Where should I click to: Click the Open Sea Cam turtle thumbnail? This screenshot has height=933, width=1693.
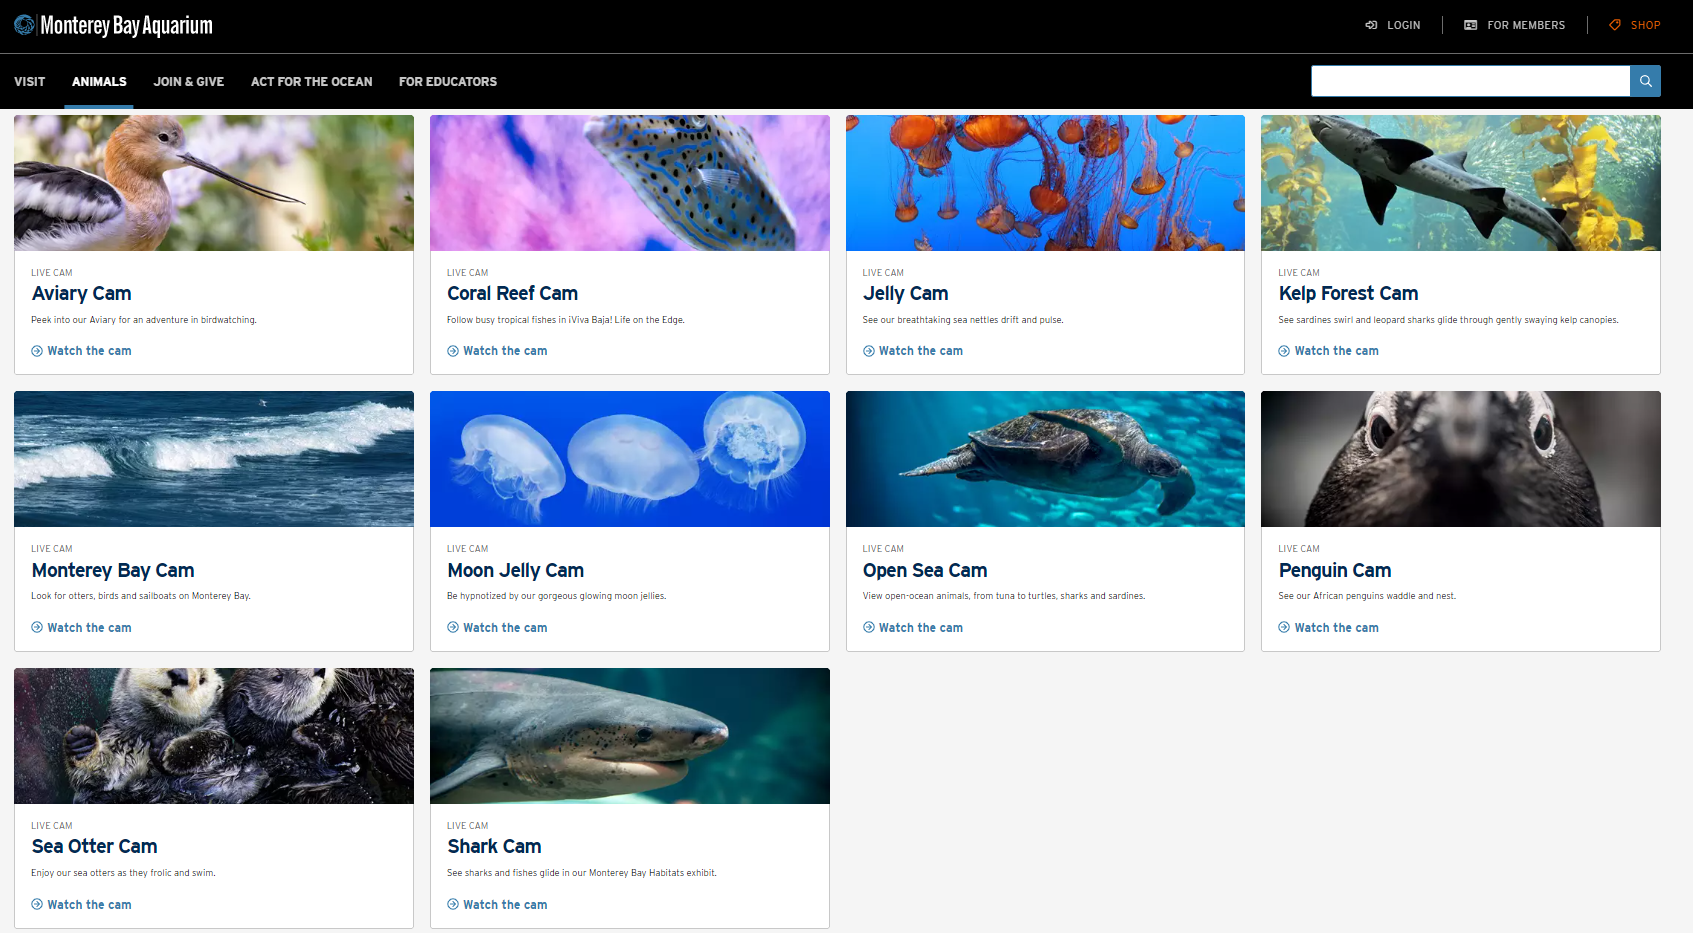tap(1045, 459)
